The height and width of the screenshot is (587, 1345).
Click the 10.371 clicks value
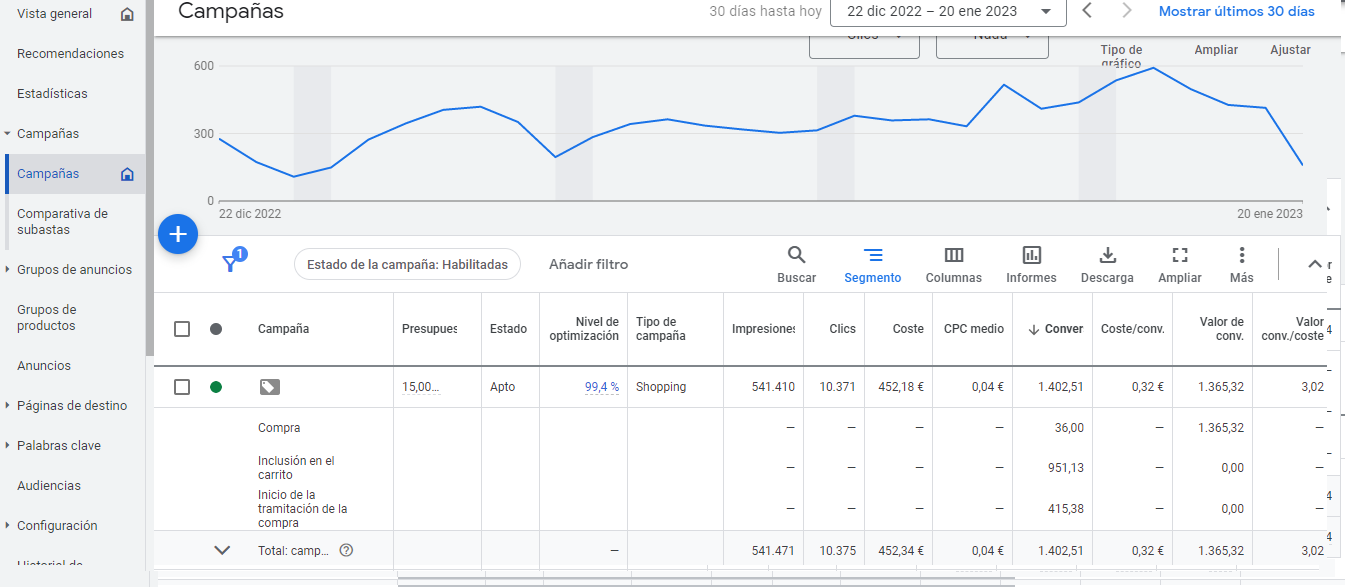[837, 387]
